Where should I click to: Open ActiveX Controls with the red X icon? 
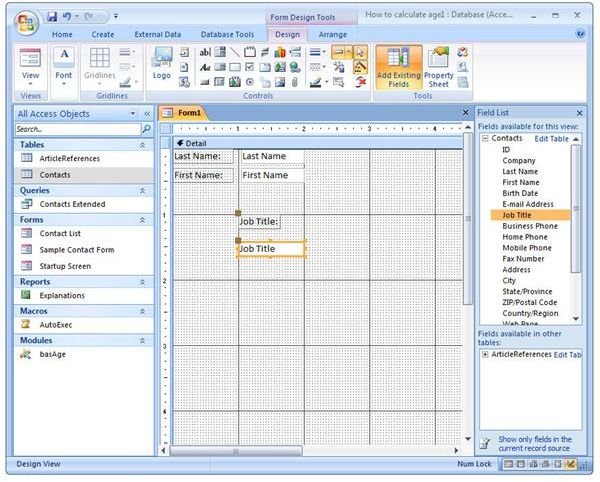tap(360, 82)
